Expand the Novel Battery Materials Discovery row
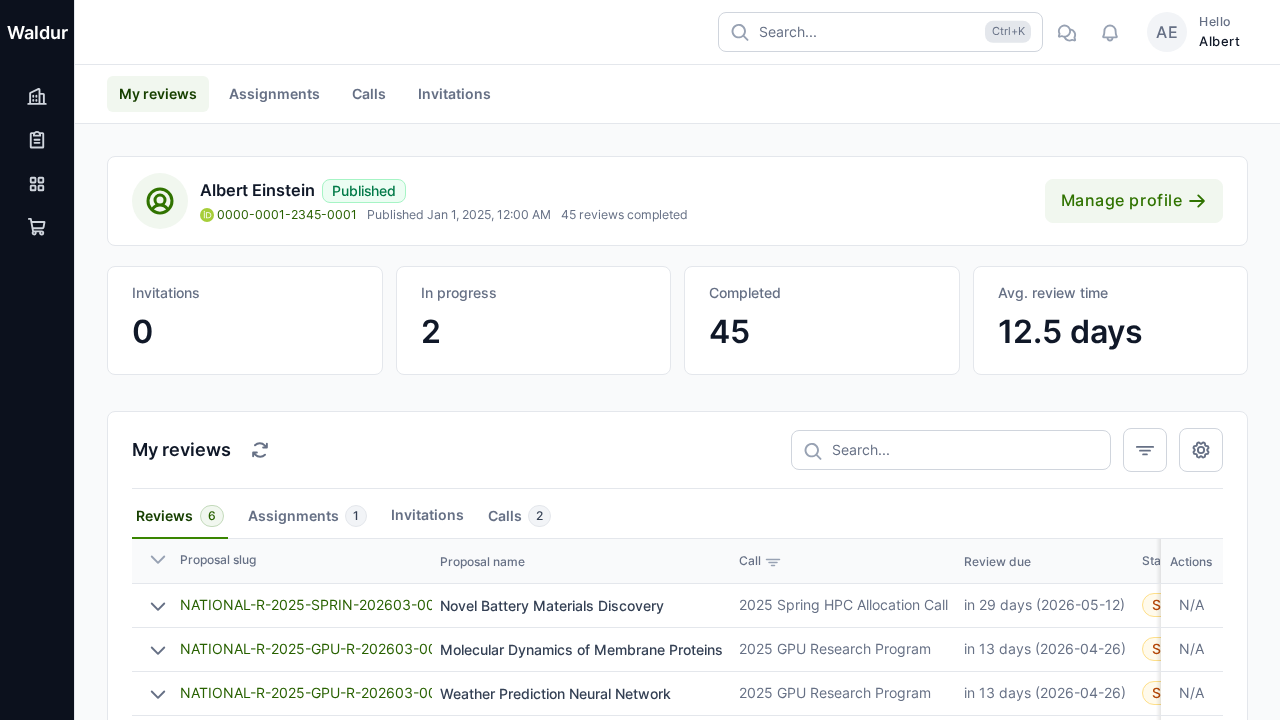 [x=158, y=606]
